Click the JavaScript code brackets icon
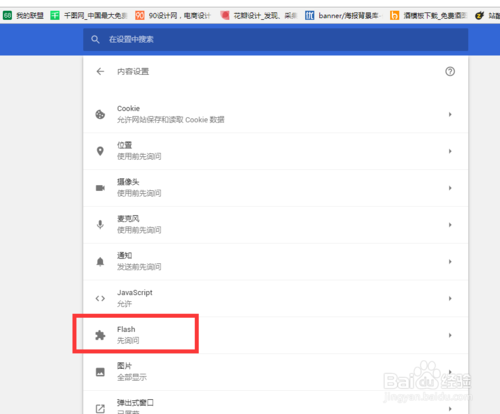Image resolution: width=500 pixels, height=414 pixels. pyautogui.click(x=100, y=298)
